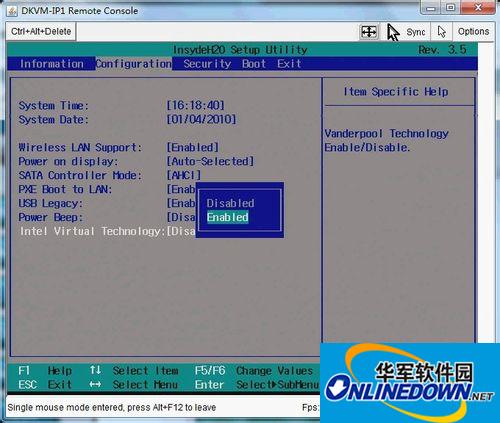Click the Power on display label

tap(68, 161)
